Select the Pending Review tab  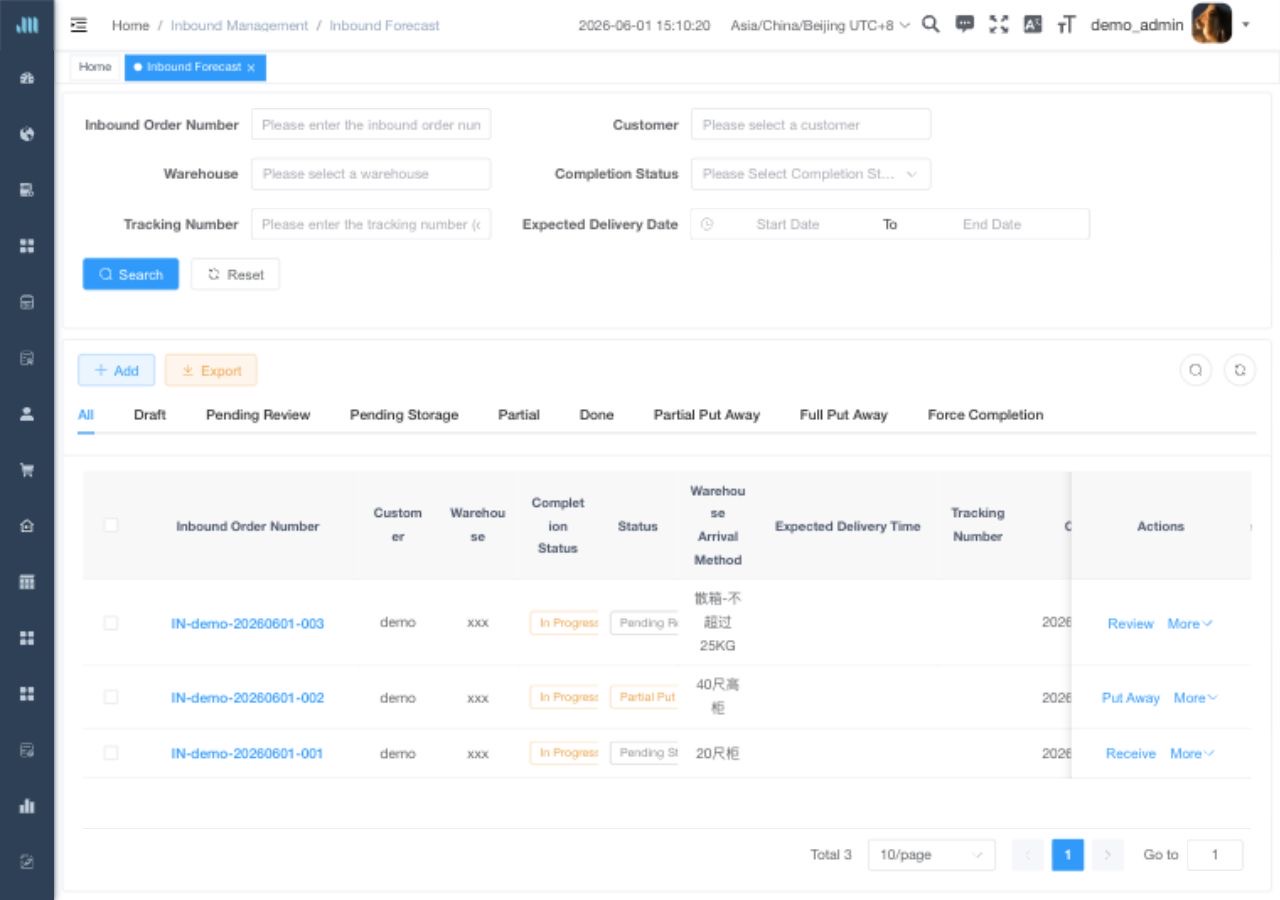click(258, 415)
